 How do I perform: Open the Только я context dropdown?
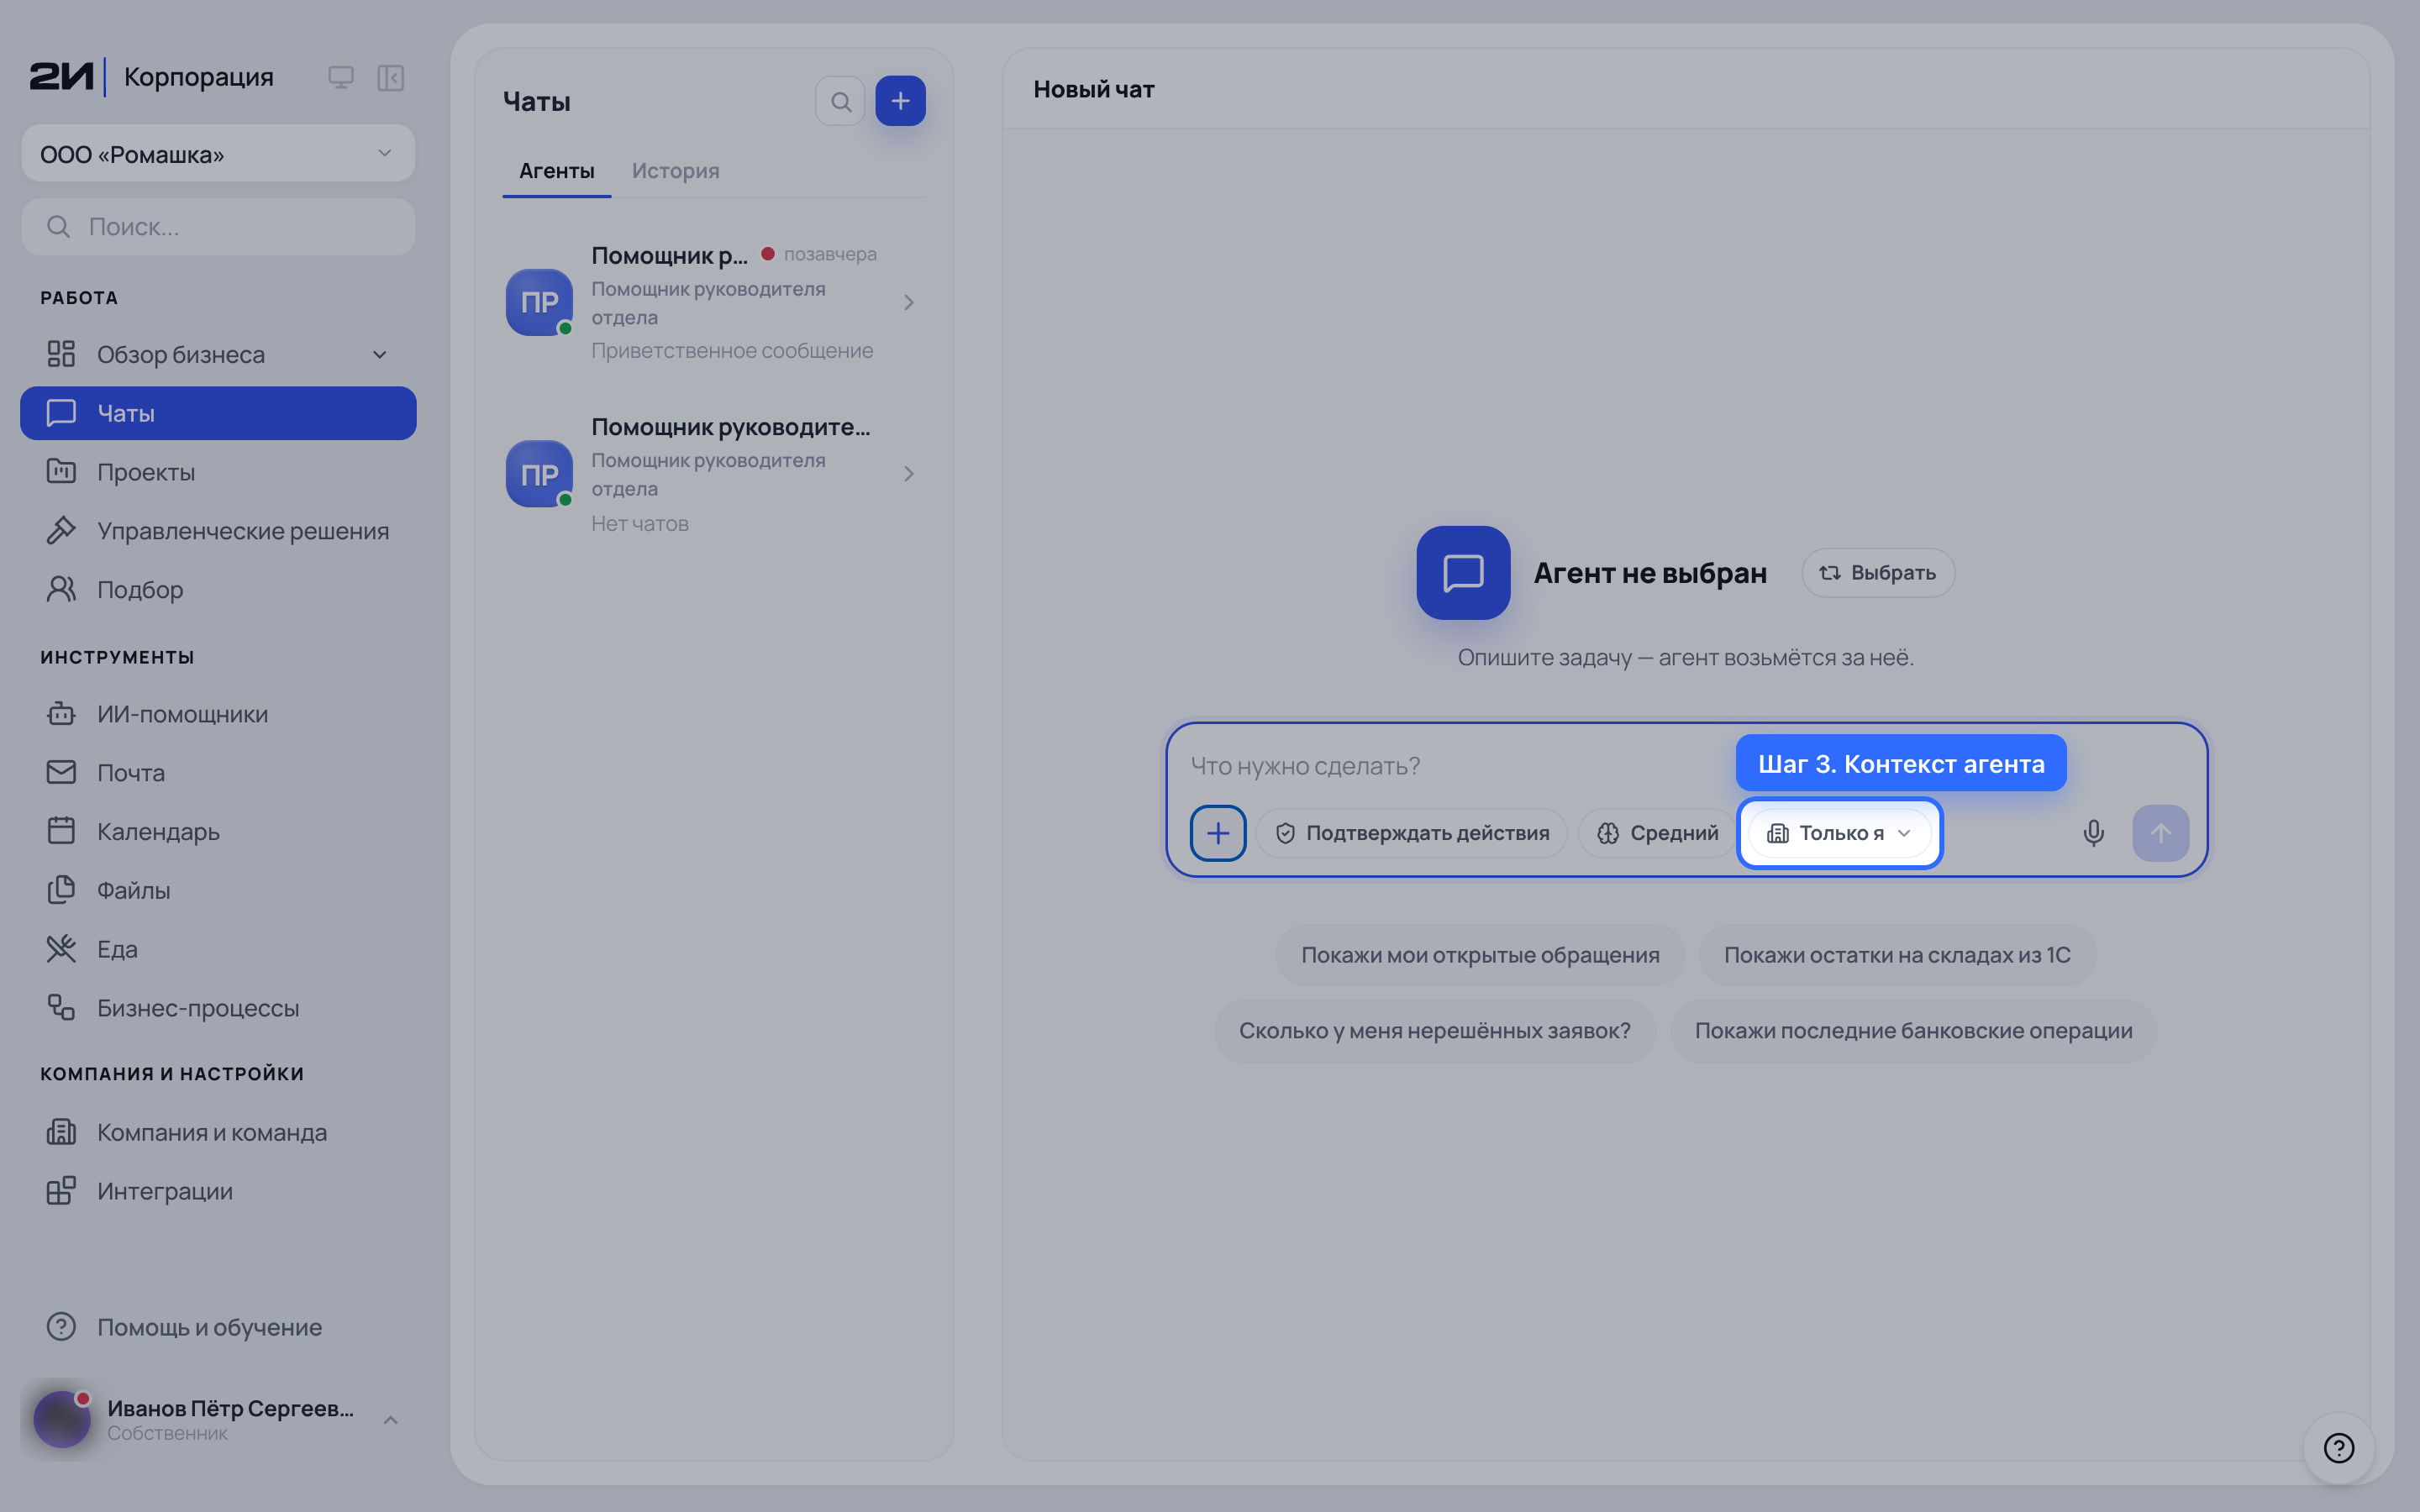coord(1839,833)
